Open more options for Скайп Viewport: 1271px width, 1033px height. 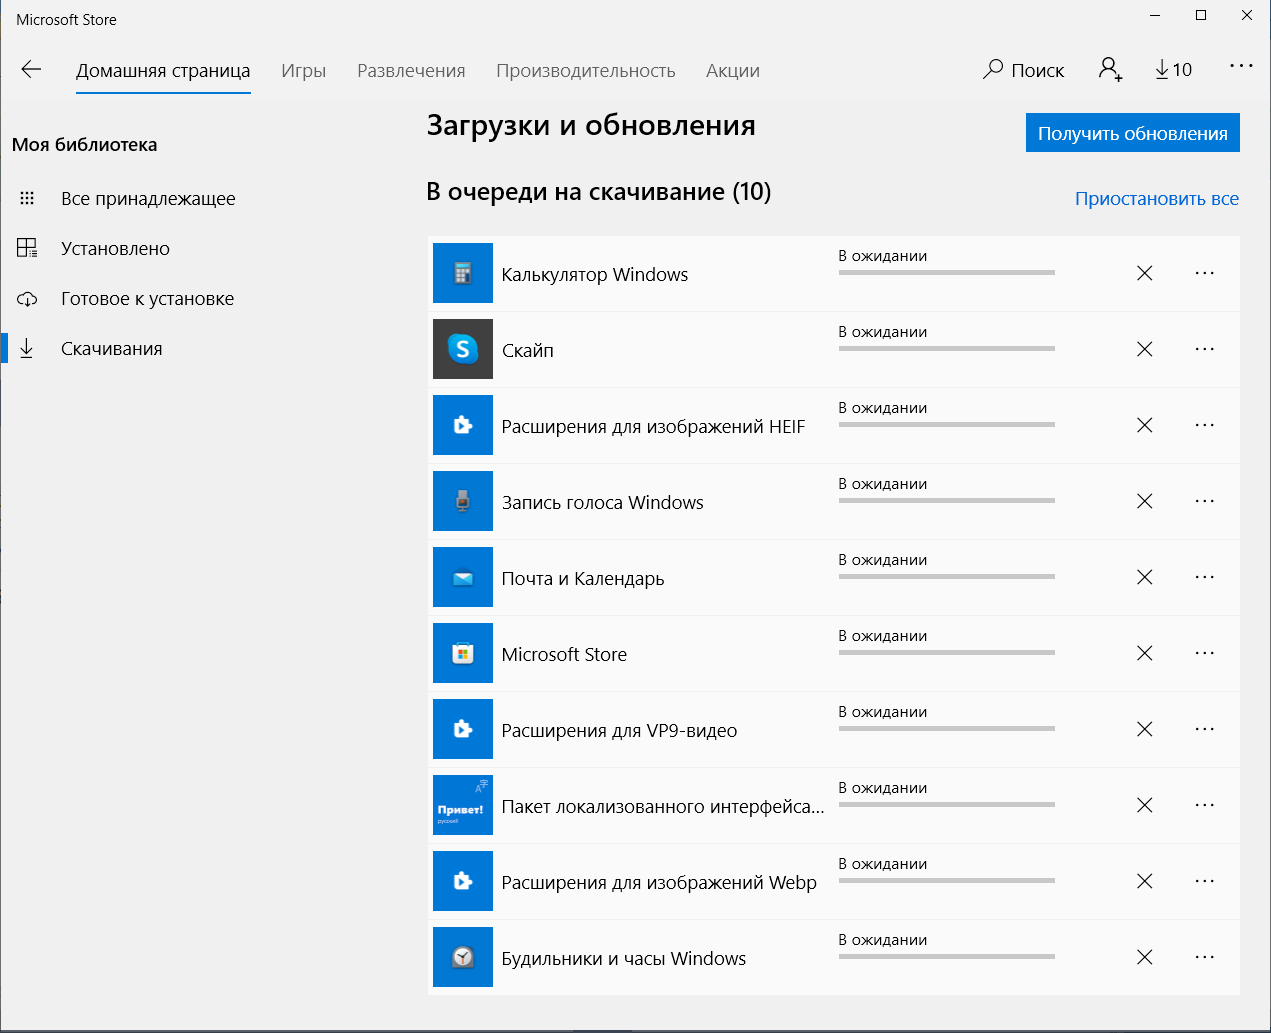point(1205,349)
